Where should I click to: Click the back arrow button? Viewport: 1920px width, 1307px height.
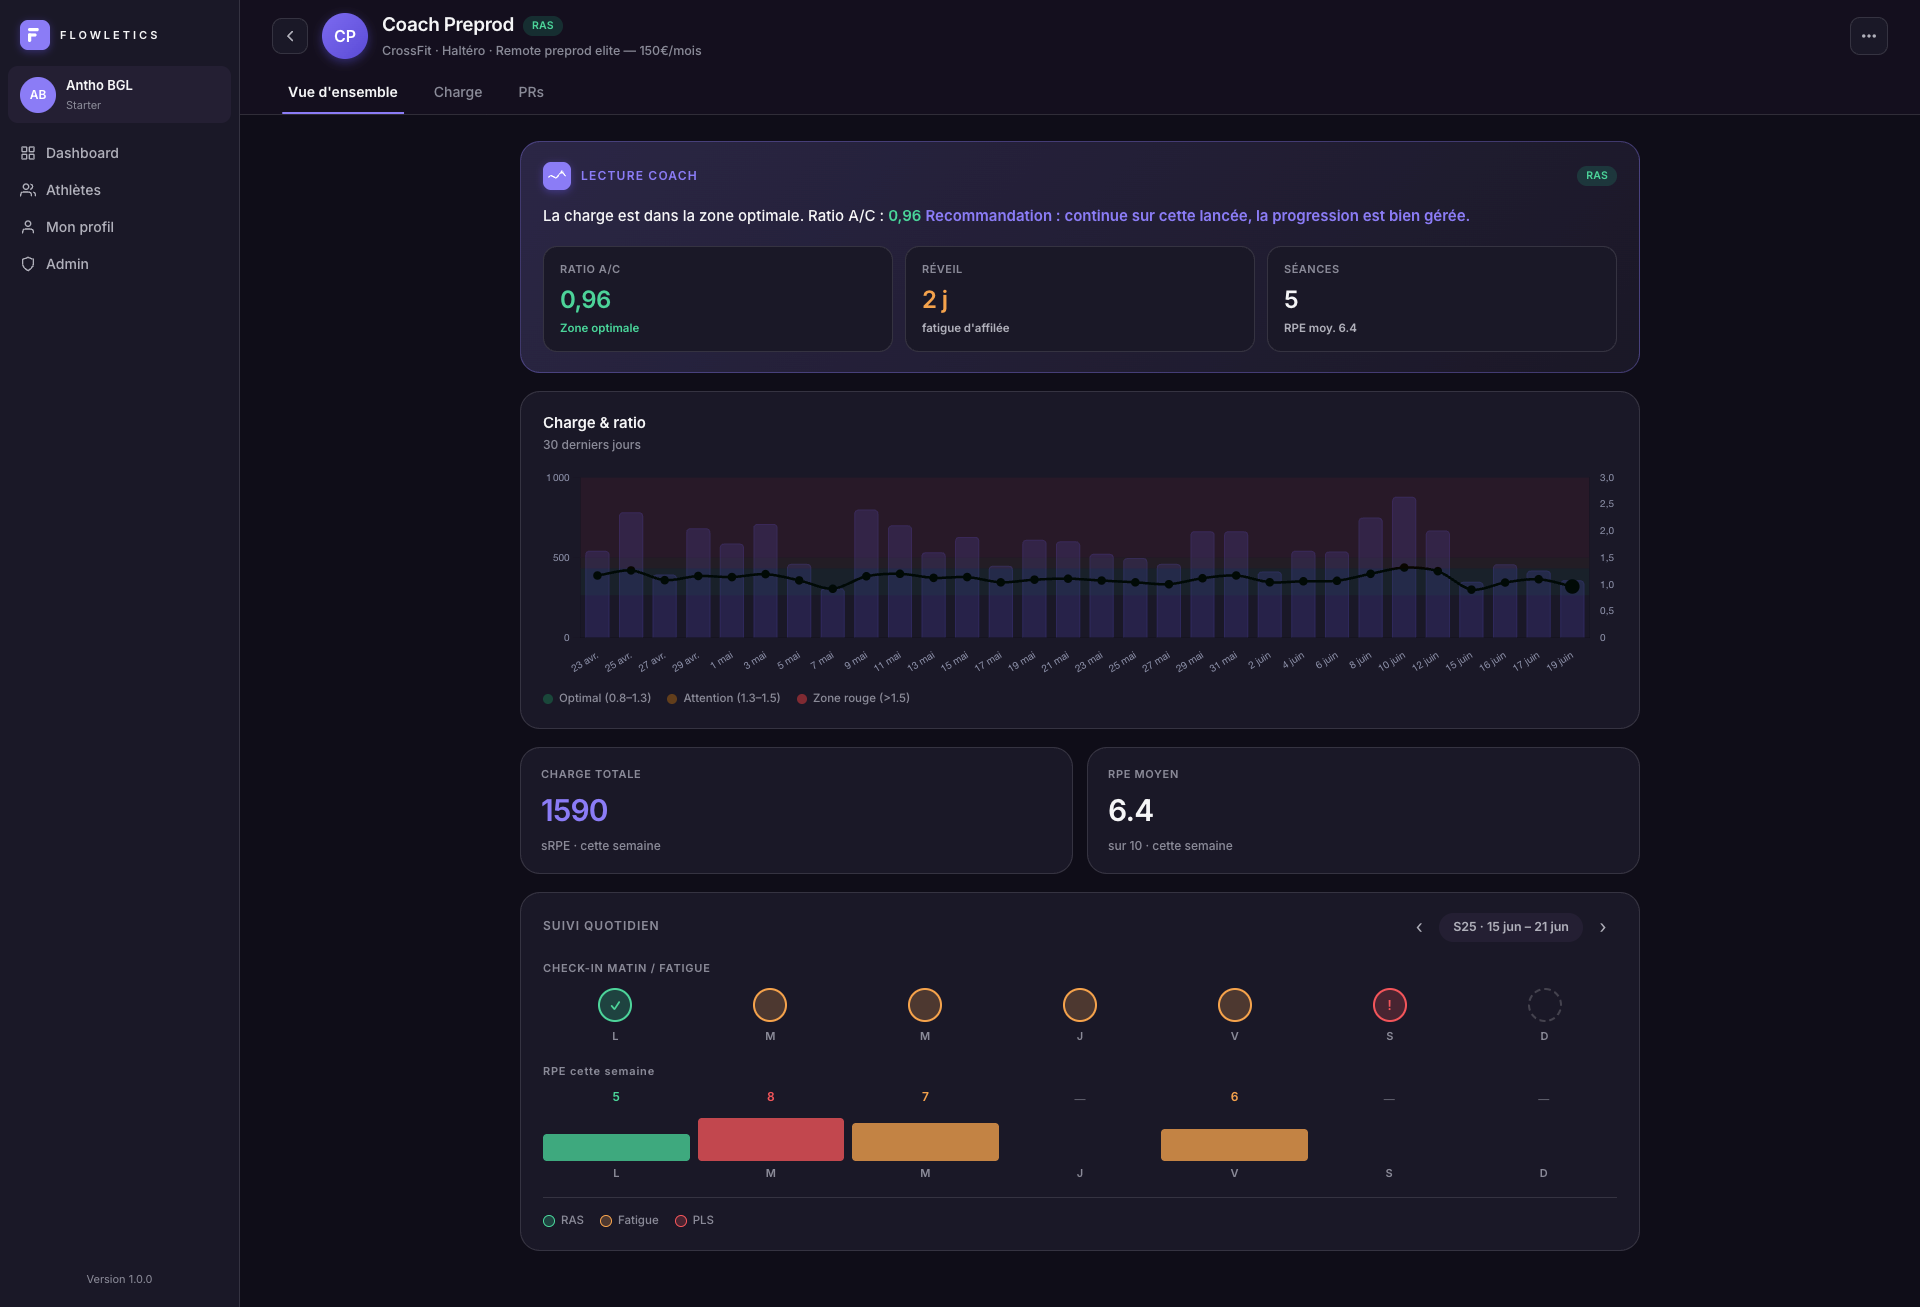290,36
